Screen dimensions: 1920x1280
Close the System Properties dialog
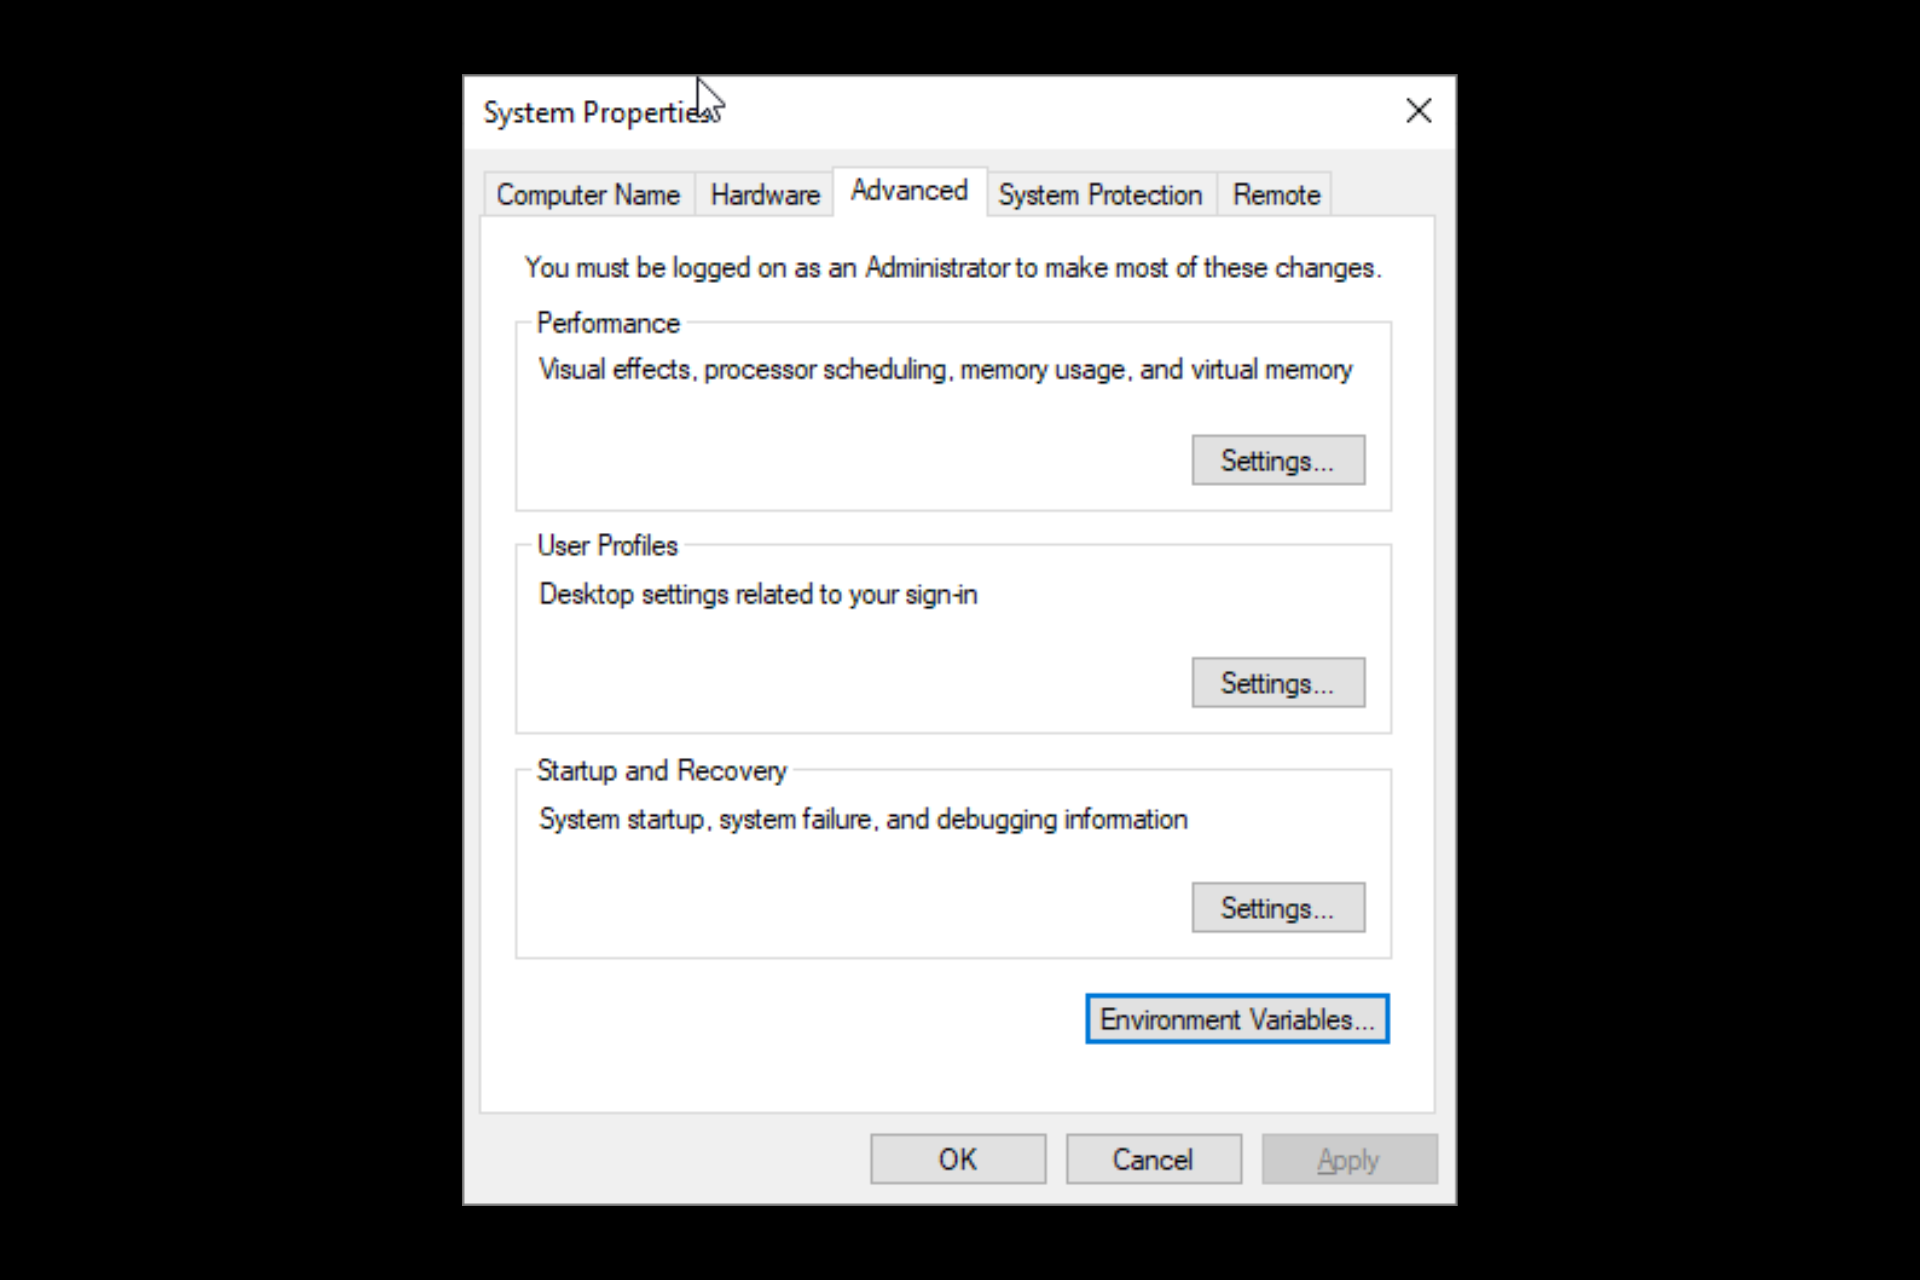pyautogui.click(x=1420, y=110)
